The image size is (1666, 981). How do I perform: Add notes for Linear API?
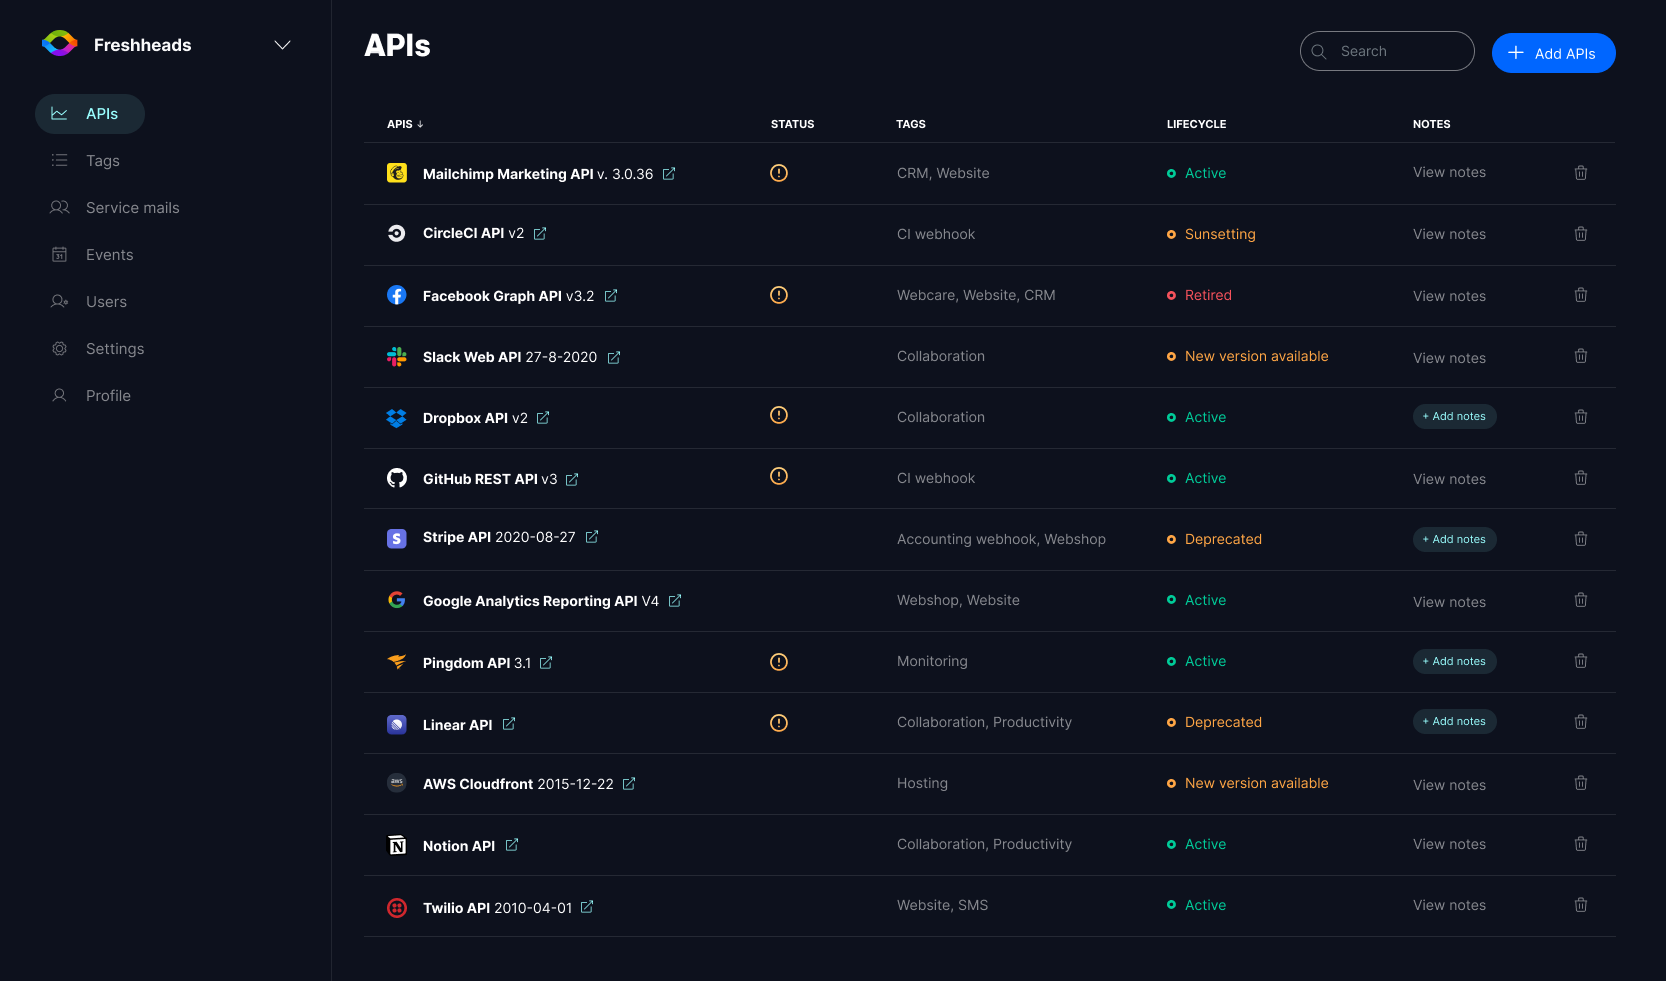(x=1454, y=721)
